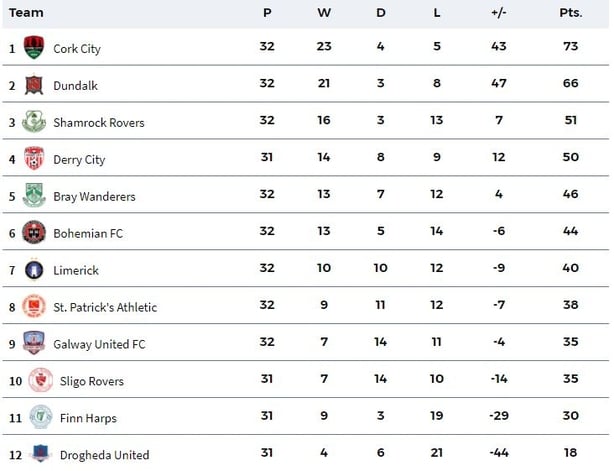Sort by the +/- column header
Screen dimensions: 614x471
498,13
